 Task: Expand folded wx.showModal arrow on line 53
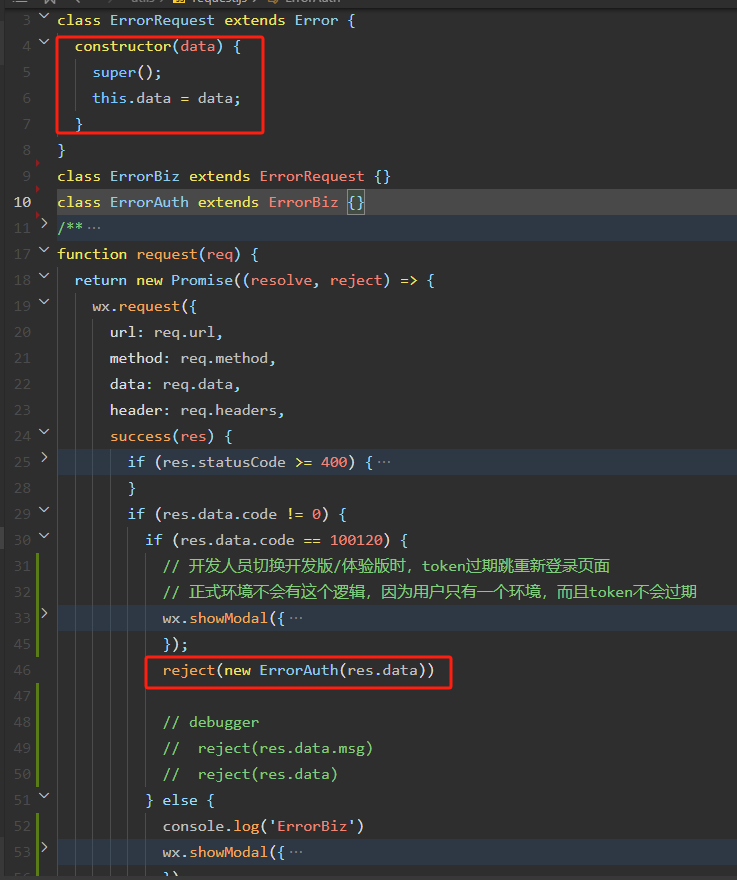[44, 847]
